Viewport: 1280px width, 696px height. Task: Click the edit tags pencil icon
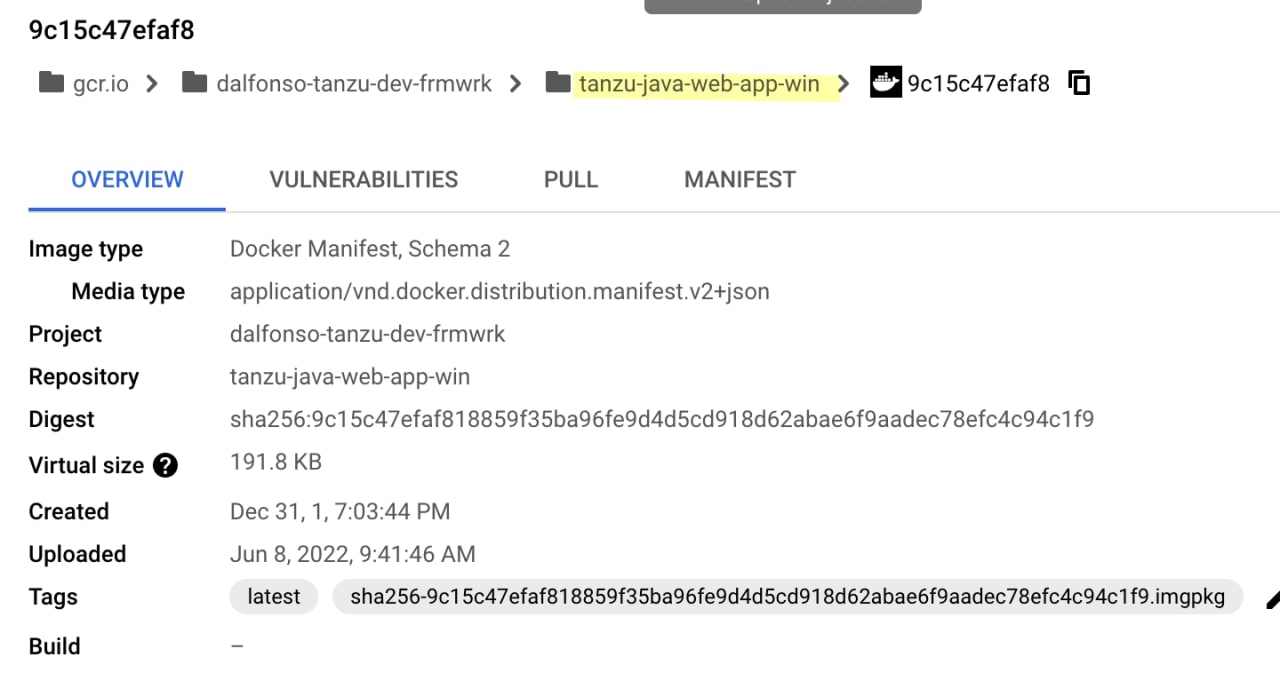tap(1272, 599)
